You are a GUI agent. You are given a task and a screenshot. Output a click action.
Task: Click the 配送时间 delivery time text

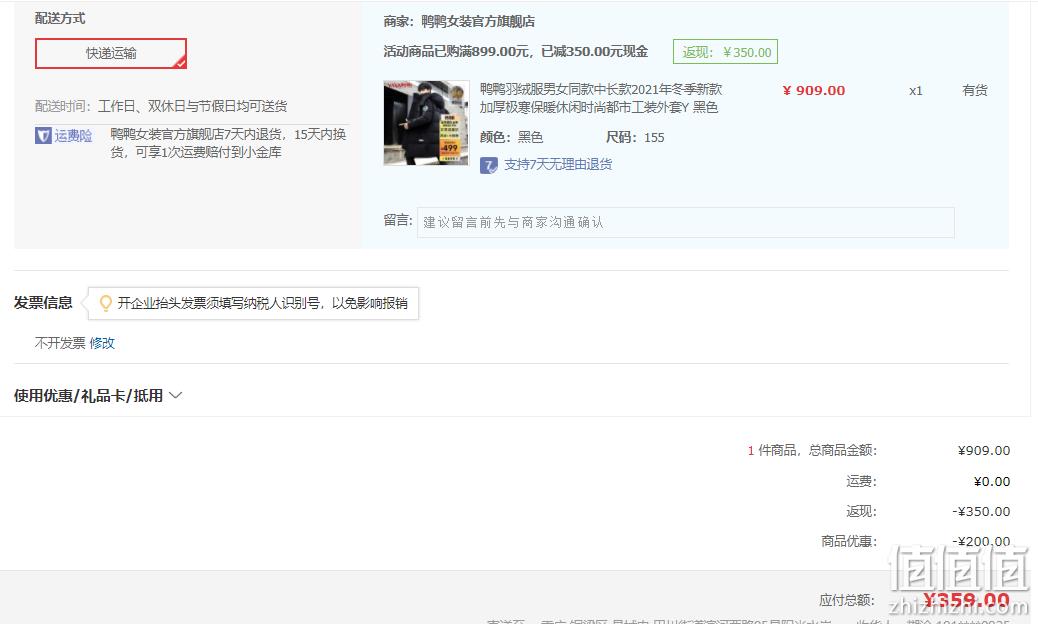click(x=161, y=106)
